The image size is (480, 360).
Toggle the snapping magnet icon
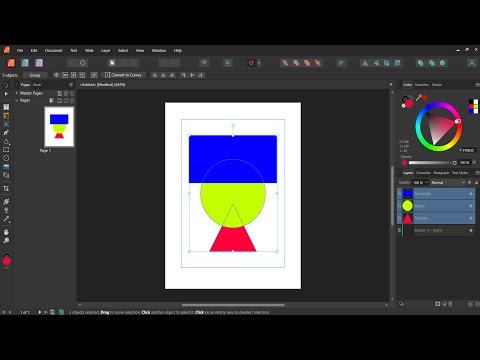coord(251,63)
